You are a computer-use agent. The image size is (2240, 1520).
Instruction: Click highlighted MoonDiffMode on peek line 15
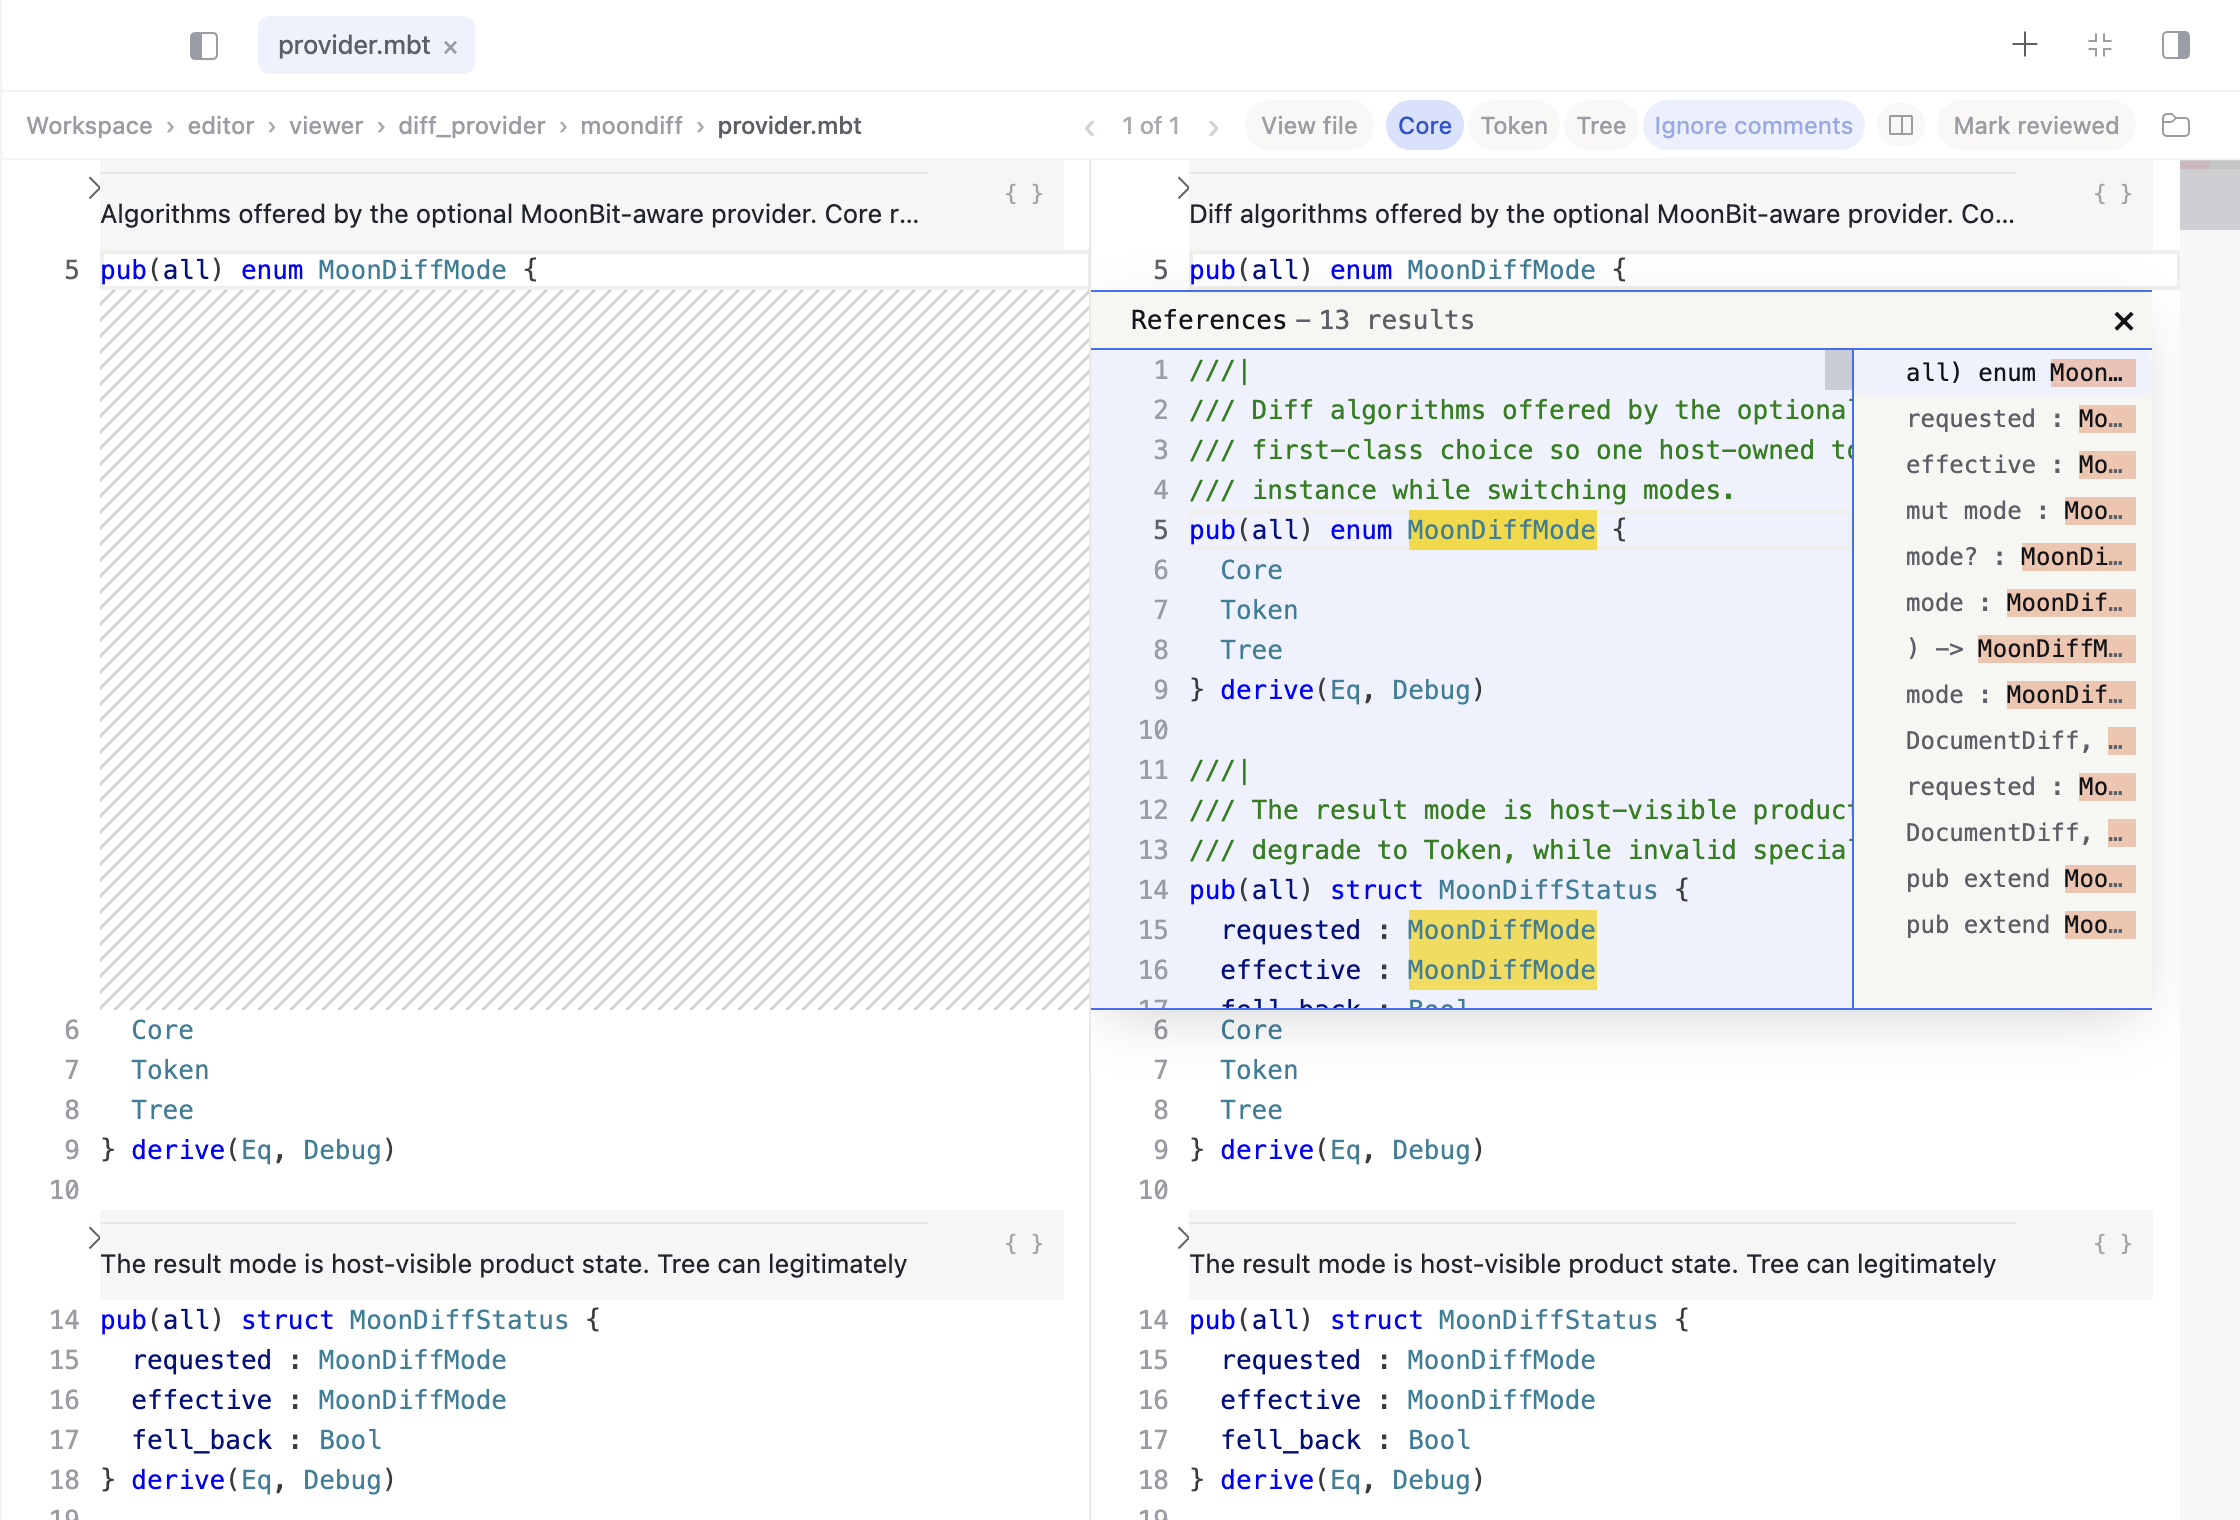pos(1501,930)
